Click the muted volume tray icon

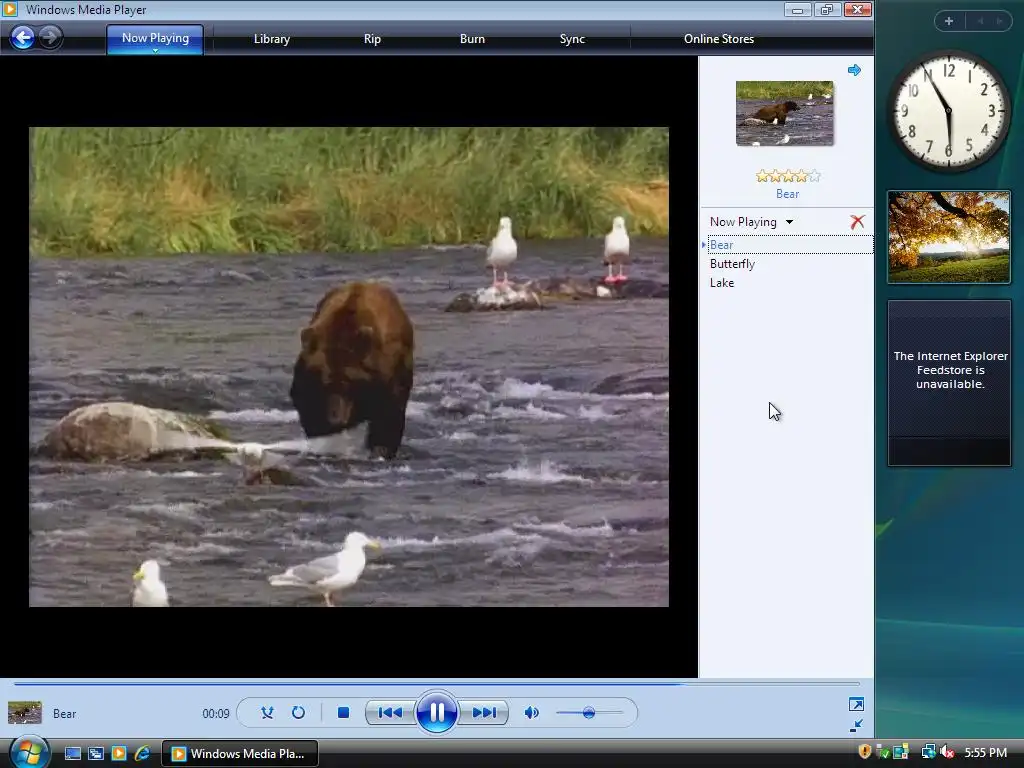946,752
